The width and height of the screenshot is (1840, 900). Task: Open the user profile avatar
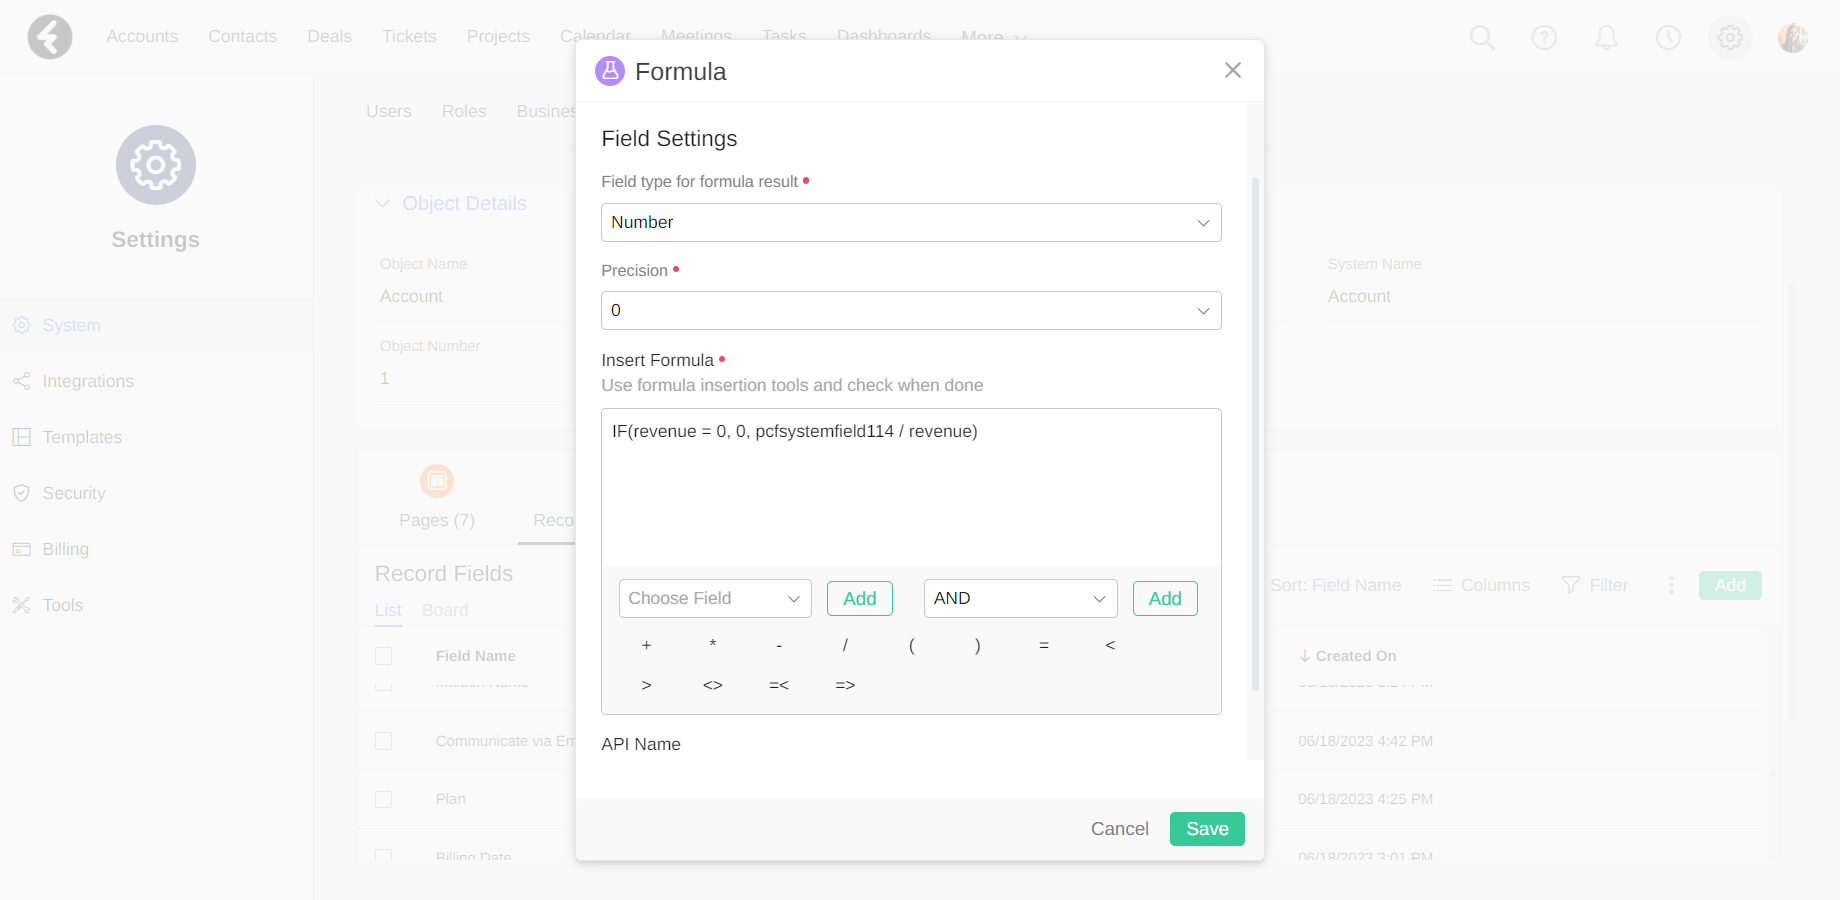[x=1792, y=38]
